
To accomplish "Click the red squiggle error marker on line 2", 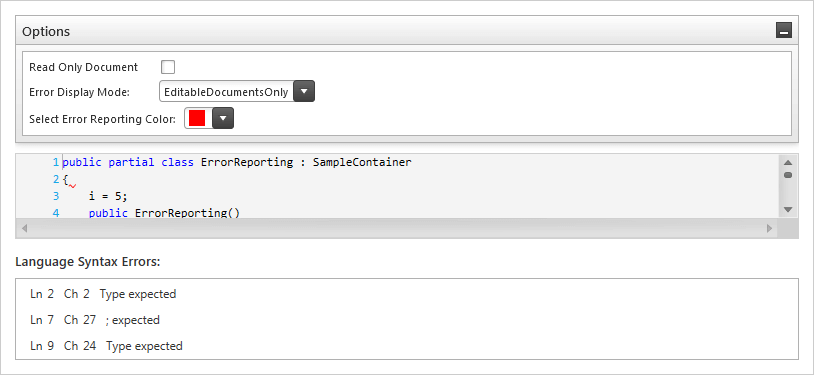I will tap(73, 185).
